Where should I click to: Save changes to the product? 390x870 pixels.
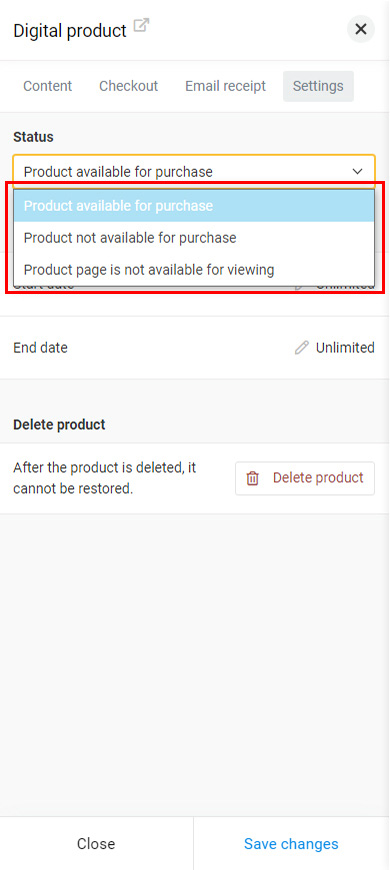point(291,844)
